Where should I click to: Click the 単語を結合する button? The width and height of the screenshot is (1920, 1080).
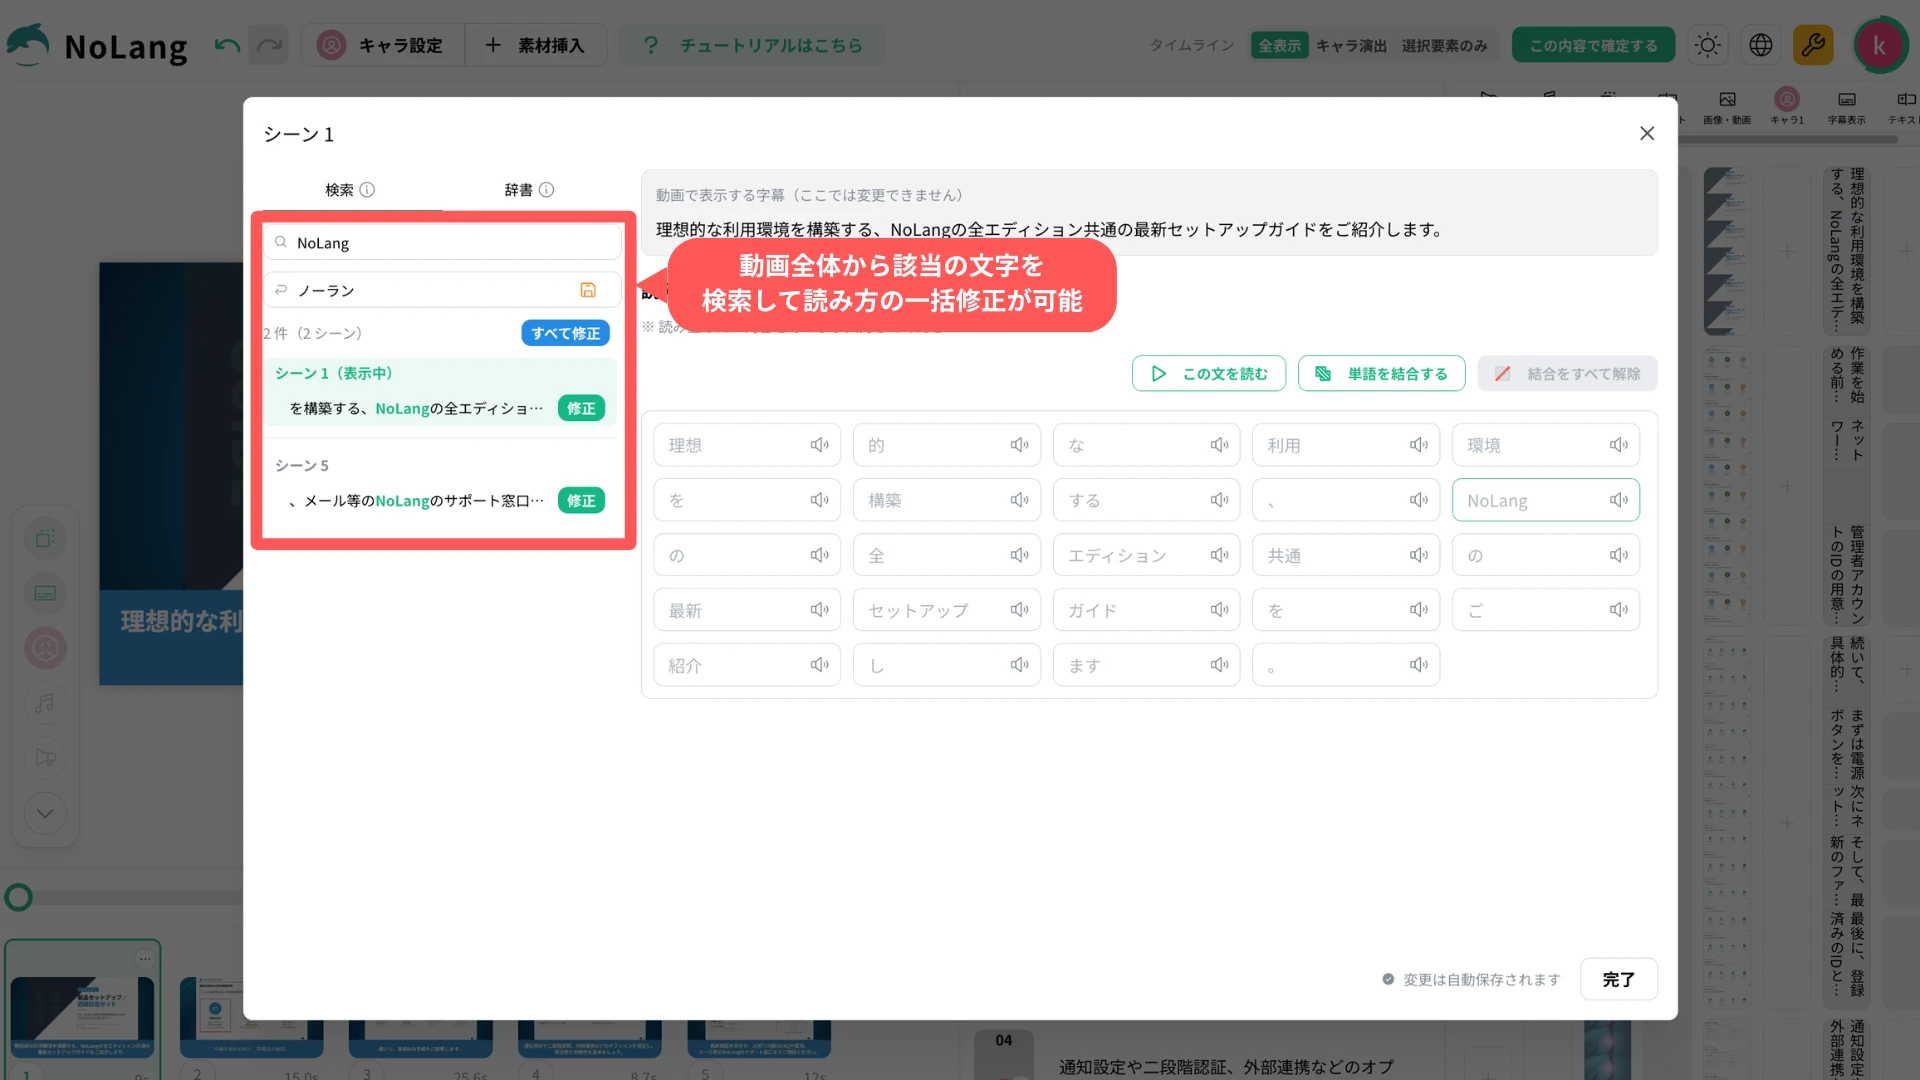(x=1381, y=374)
